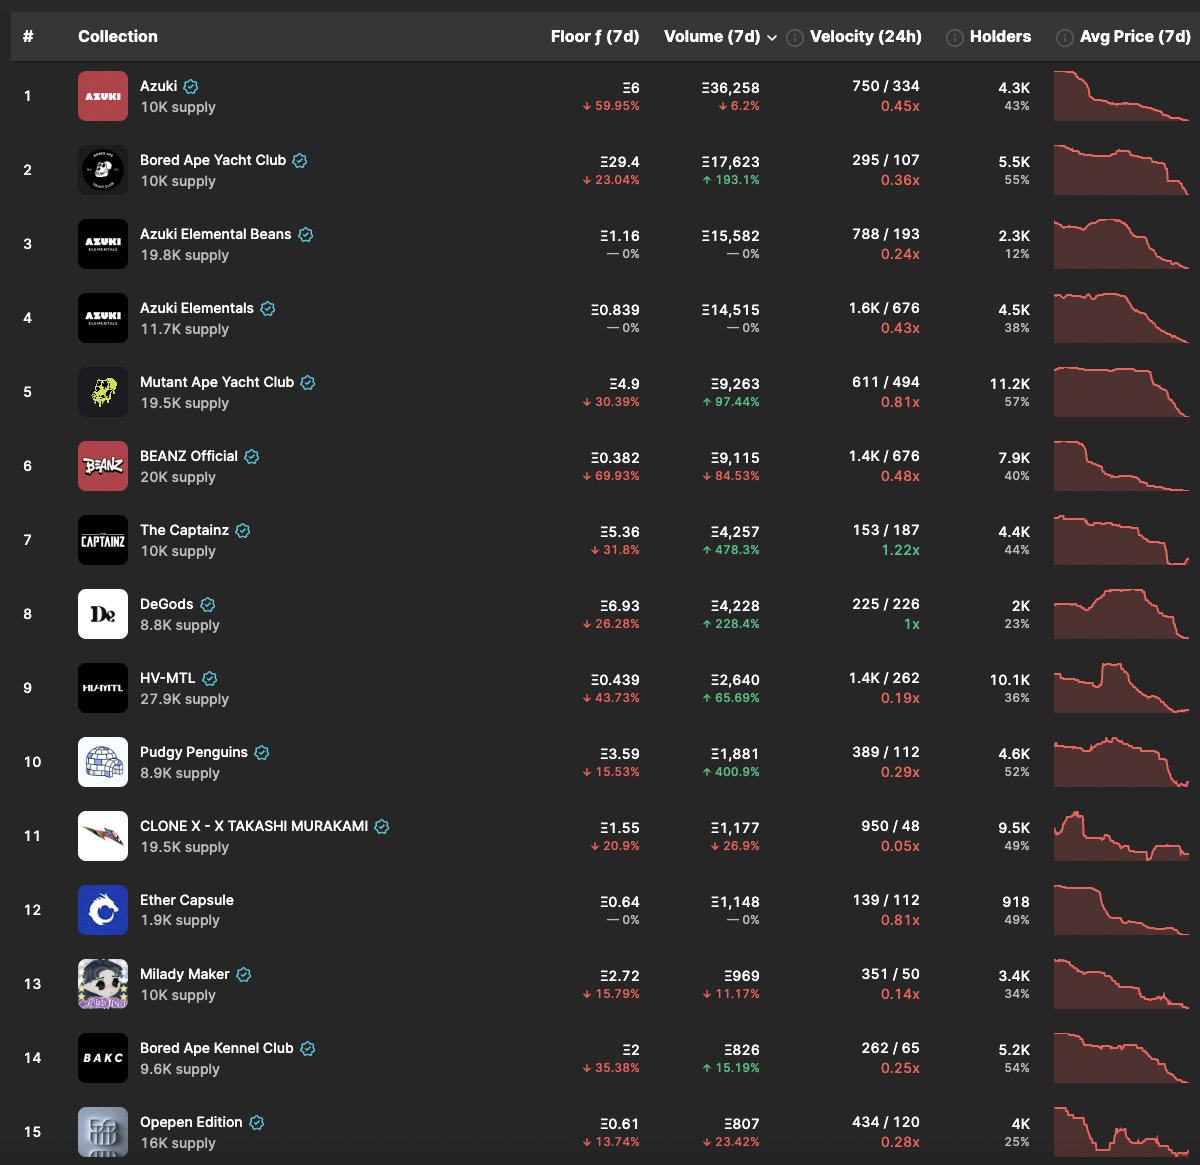Click Pudgy Penguins volume change 400.9%
The height and width of the screenshot is (1165, 1200).
click(731, 772)
